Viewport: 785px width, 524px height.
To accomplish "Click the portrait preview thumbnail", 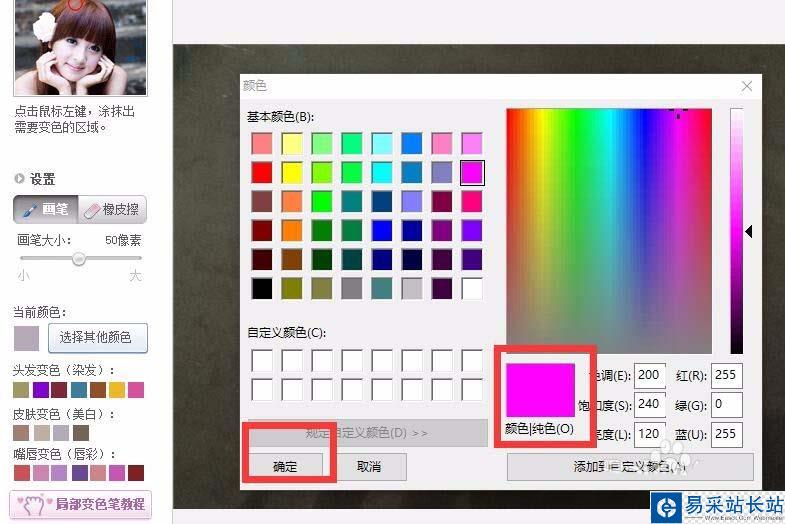I will pos(80,47).
